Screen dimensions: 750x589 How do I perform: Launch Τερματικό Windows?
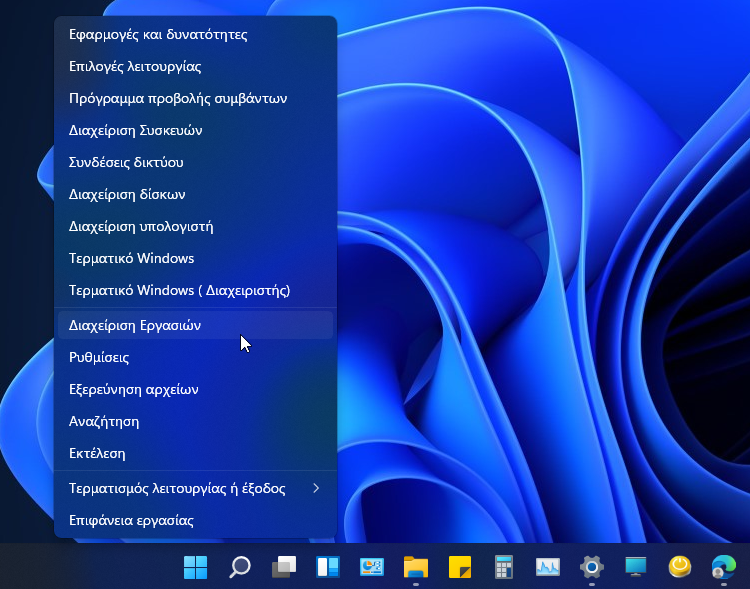tap(195, 258)
